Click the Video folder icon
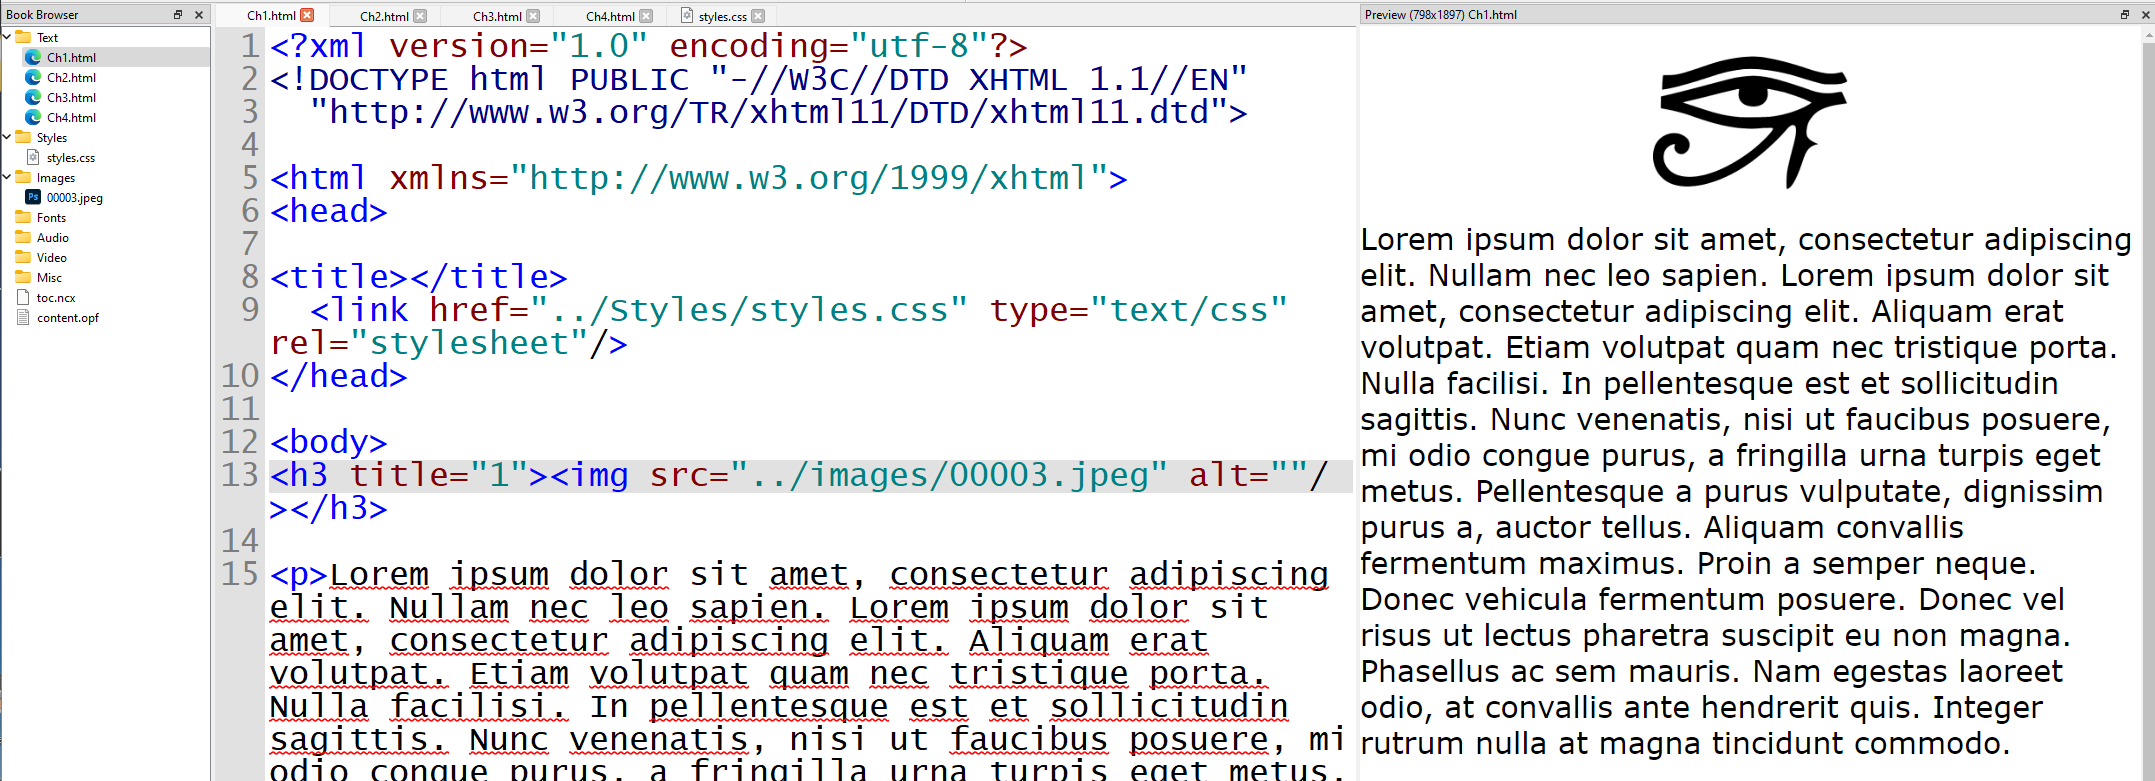 click(23, 257)
